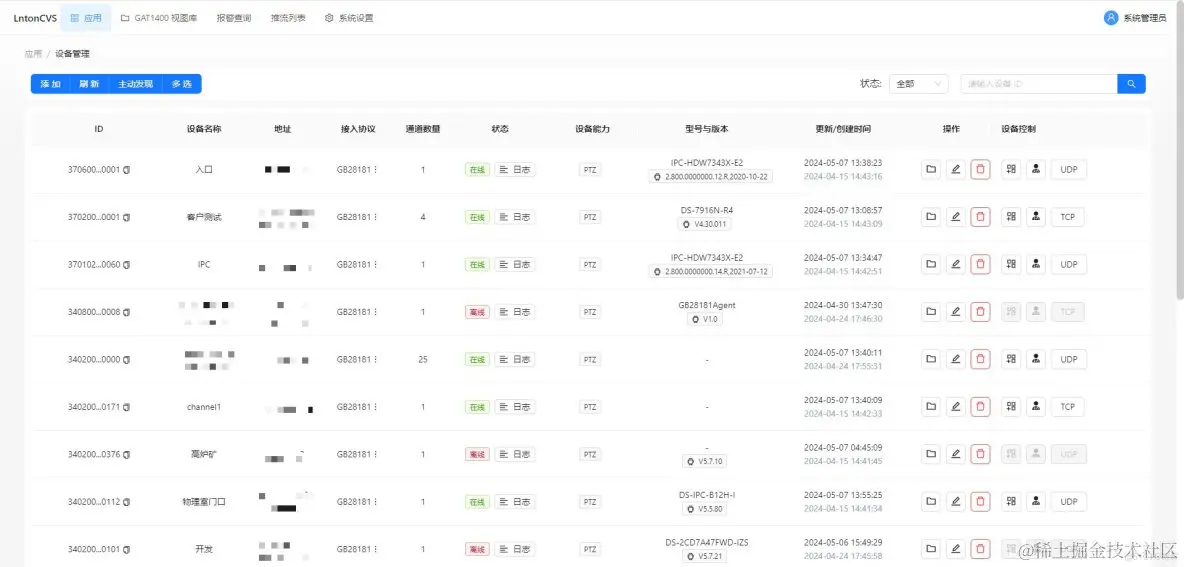Click model text DS-IPC-B12H-I
Viewport: 1184px width, 567px height.
[707, 495]
